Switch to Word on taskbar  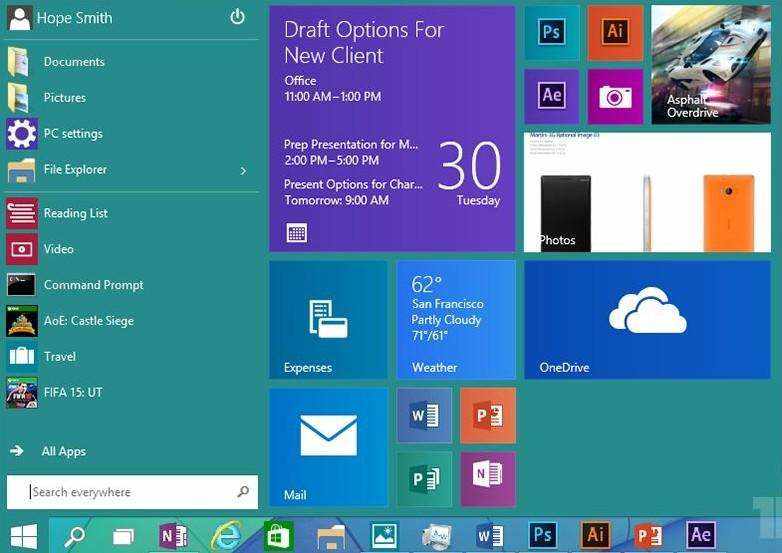click(490, 536)
